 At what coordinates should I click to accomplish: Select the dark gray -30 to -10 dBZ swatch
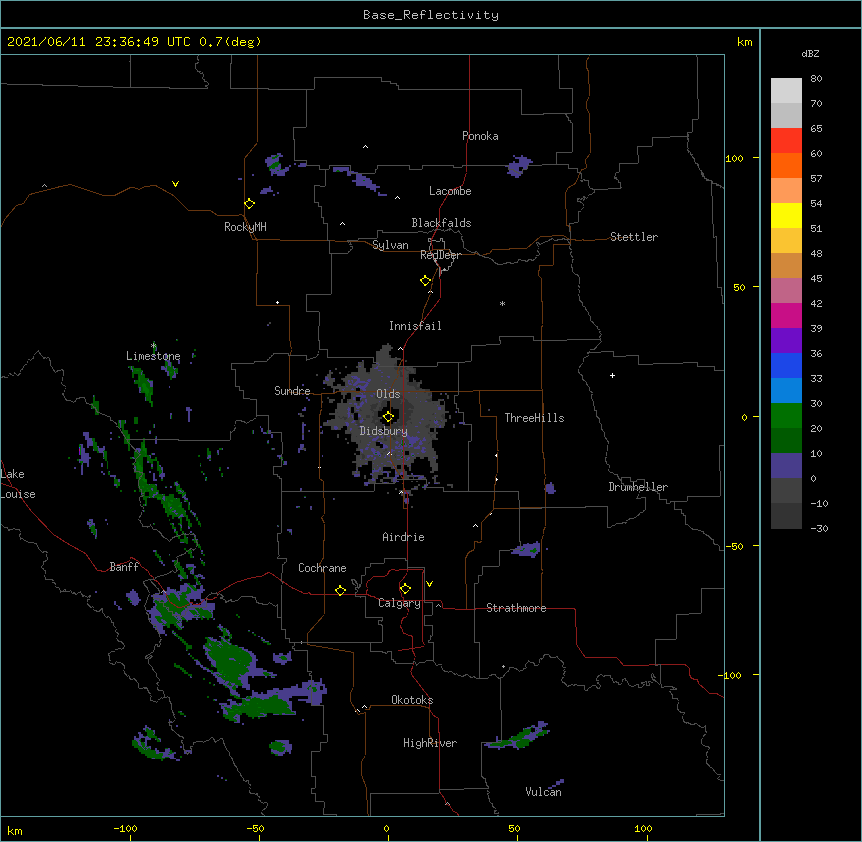786,516
